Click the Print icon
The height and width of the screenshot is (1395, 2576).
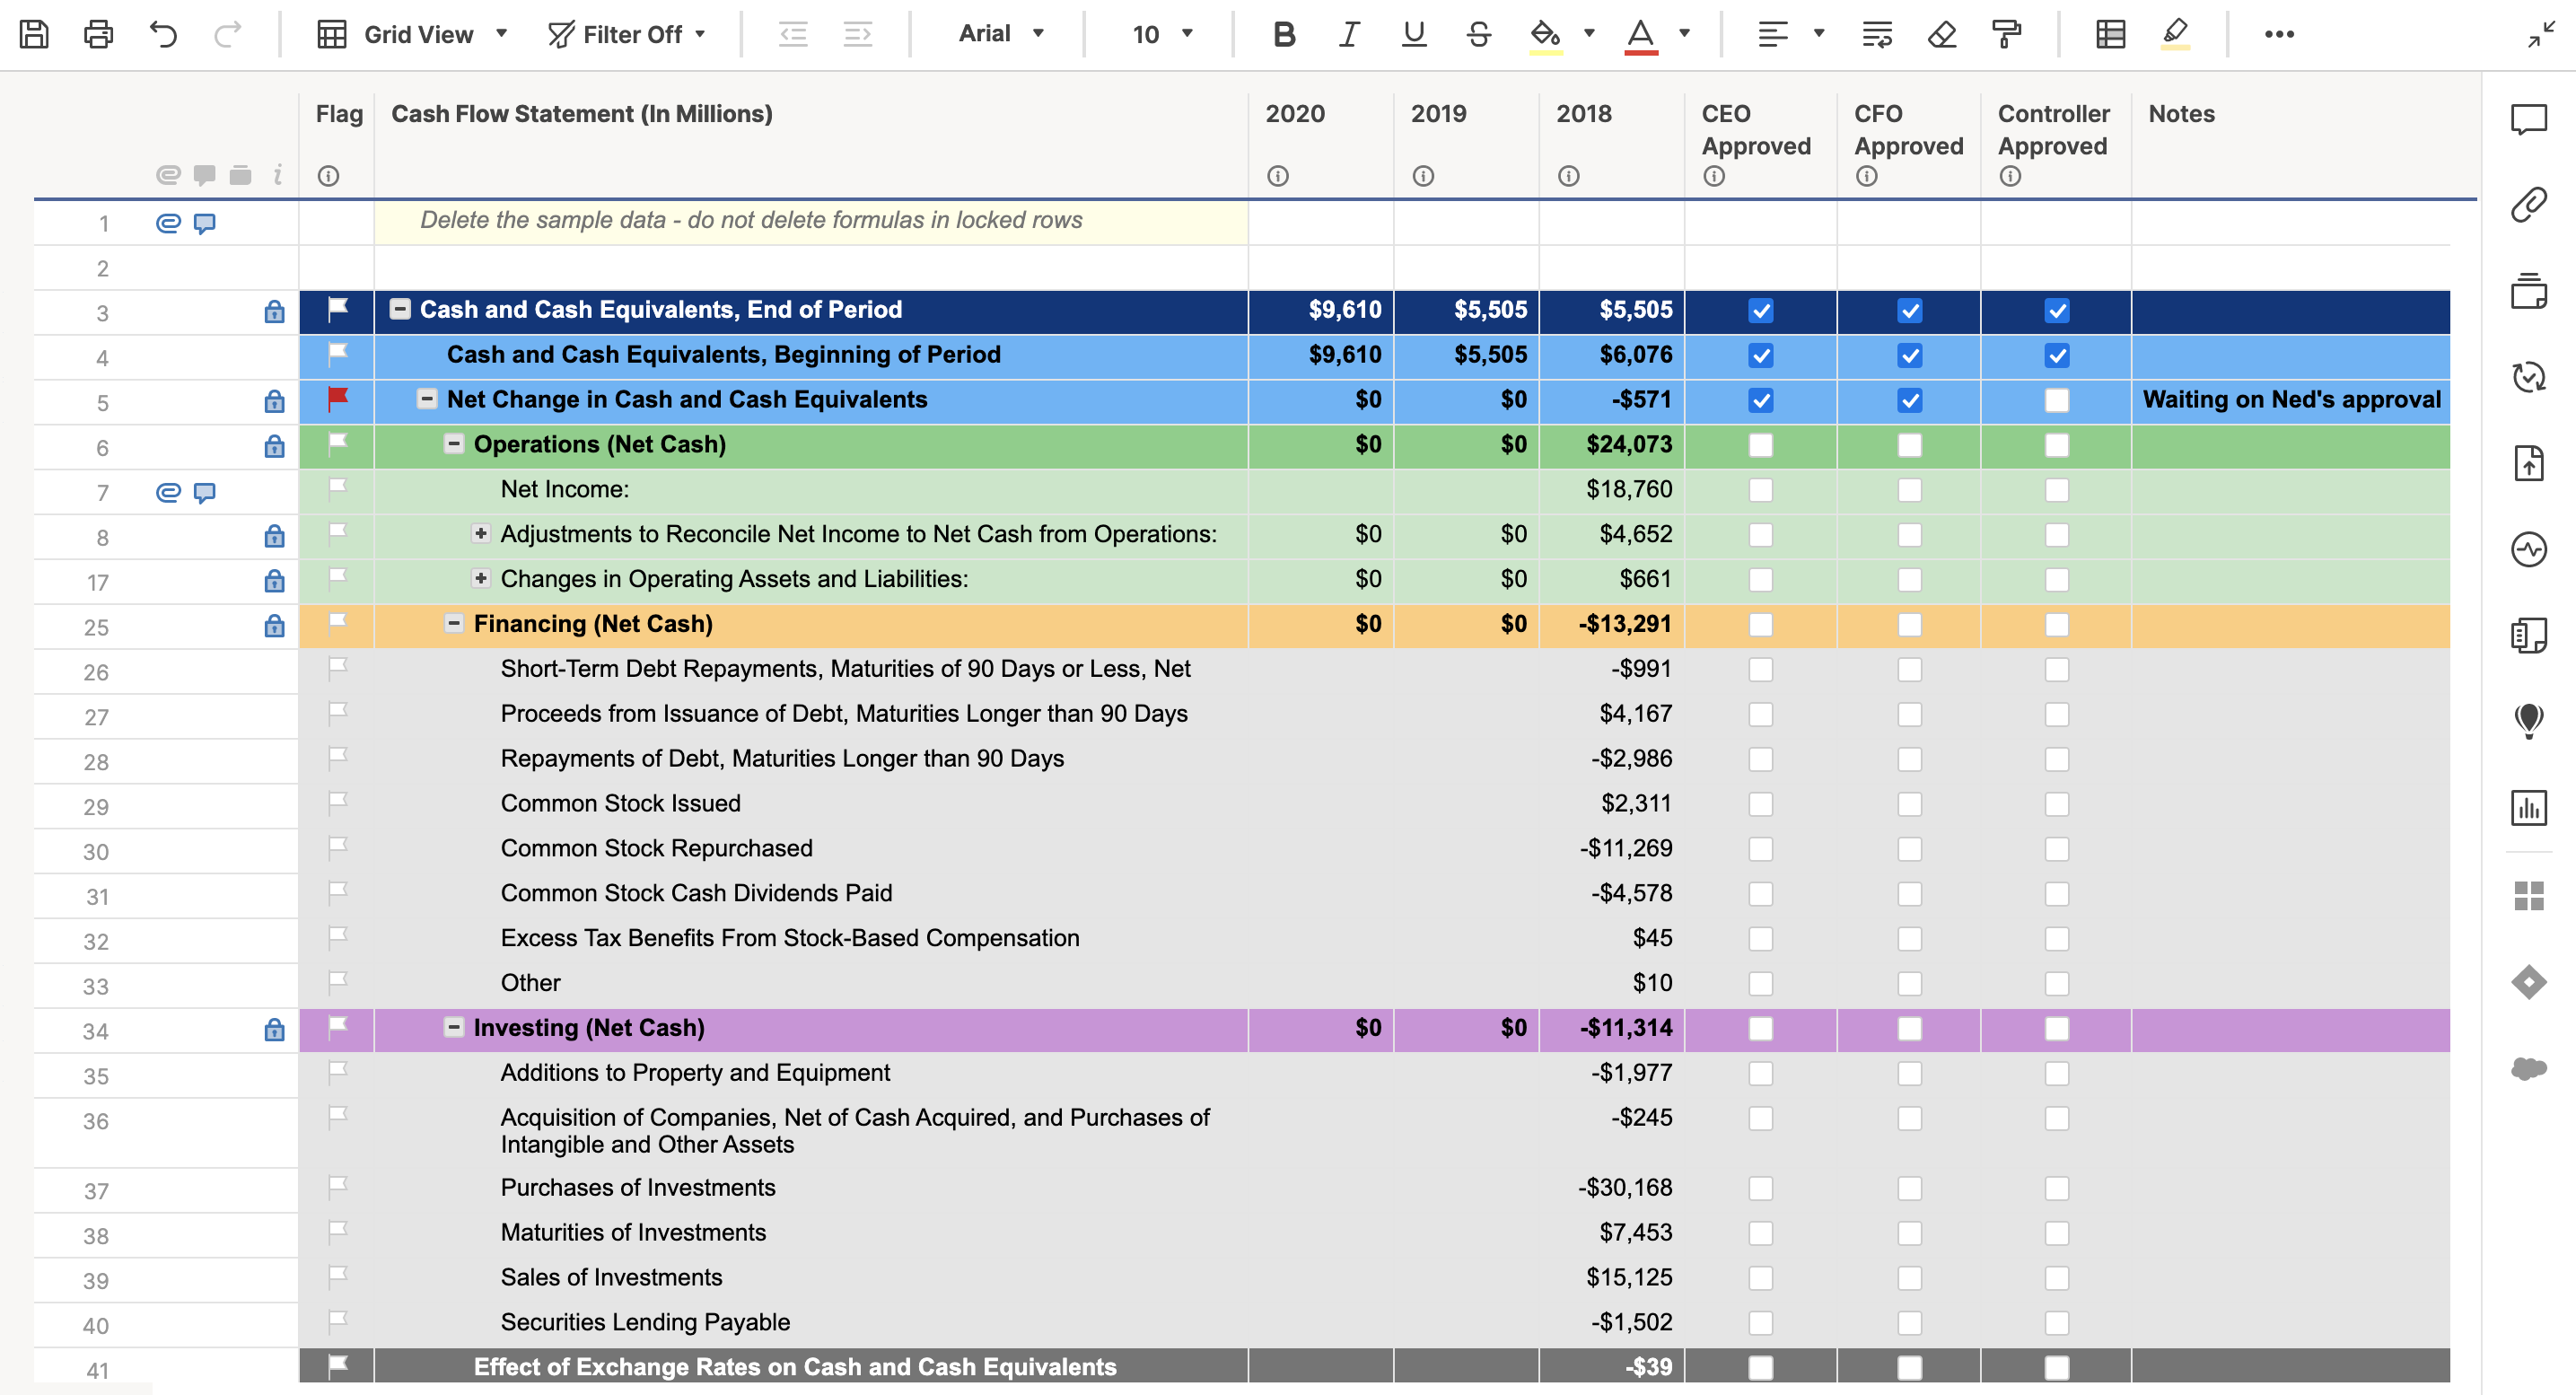[x=98, y=34]
